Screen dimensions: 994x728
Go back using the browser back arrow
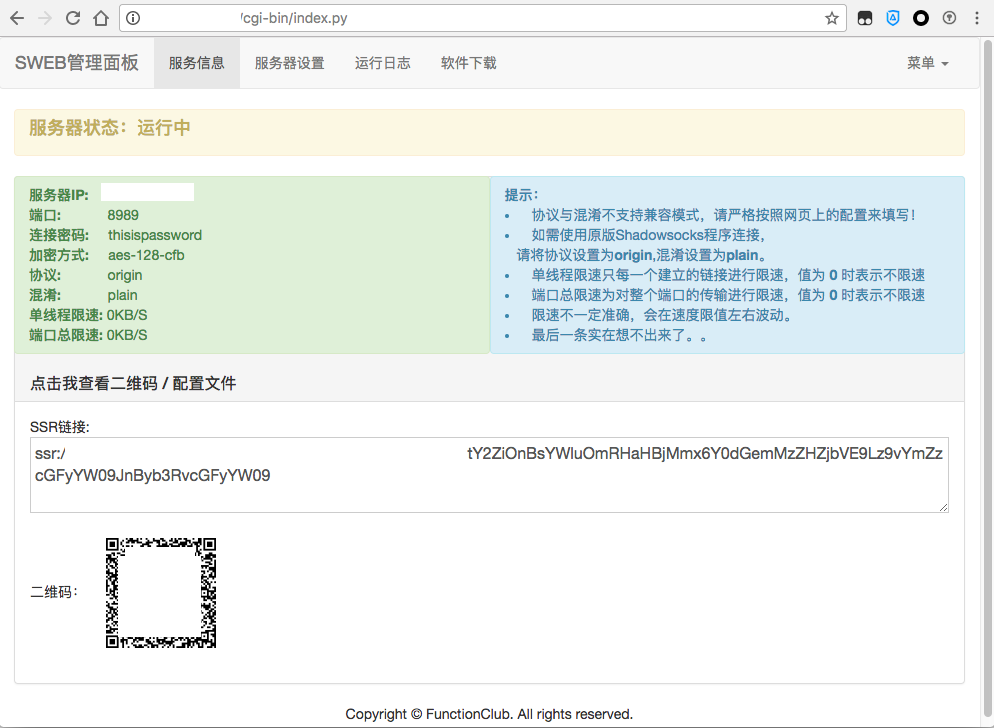17,18
